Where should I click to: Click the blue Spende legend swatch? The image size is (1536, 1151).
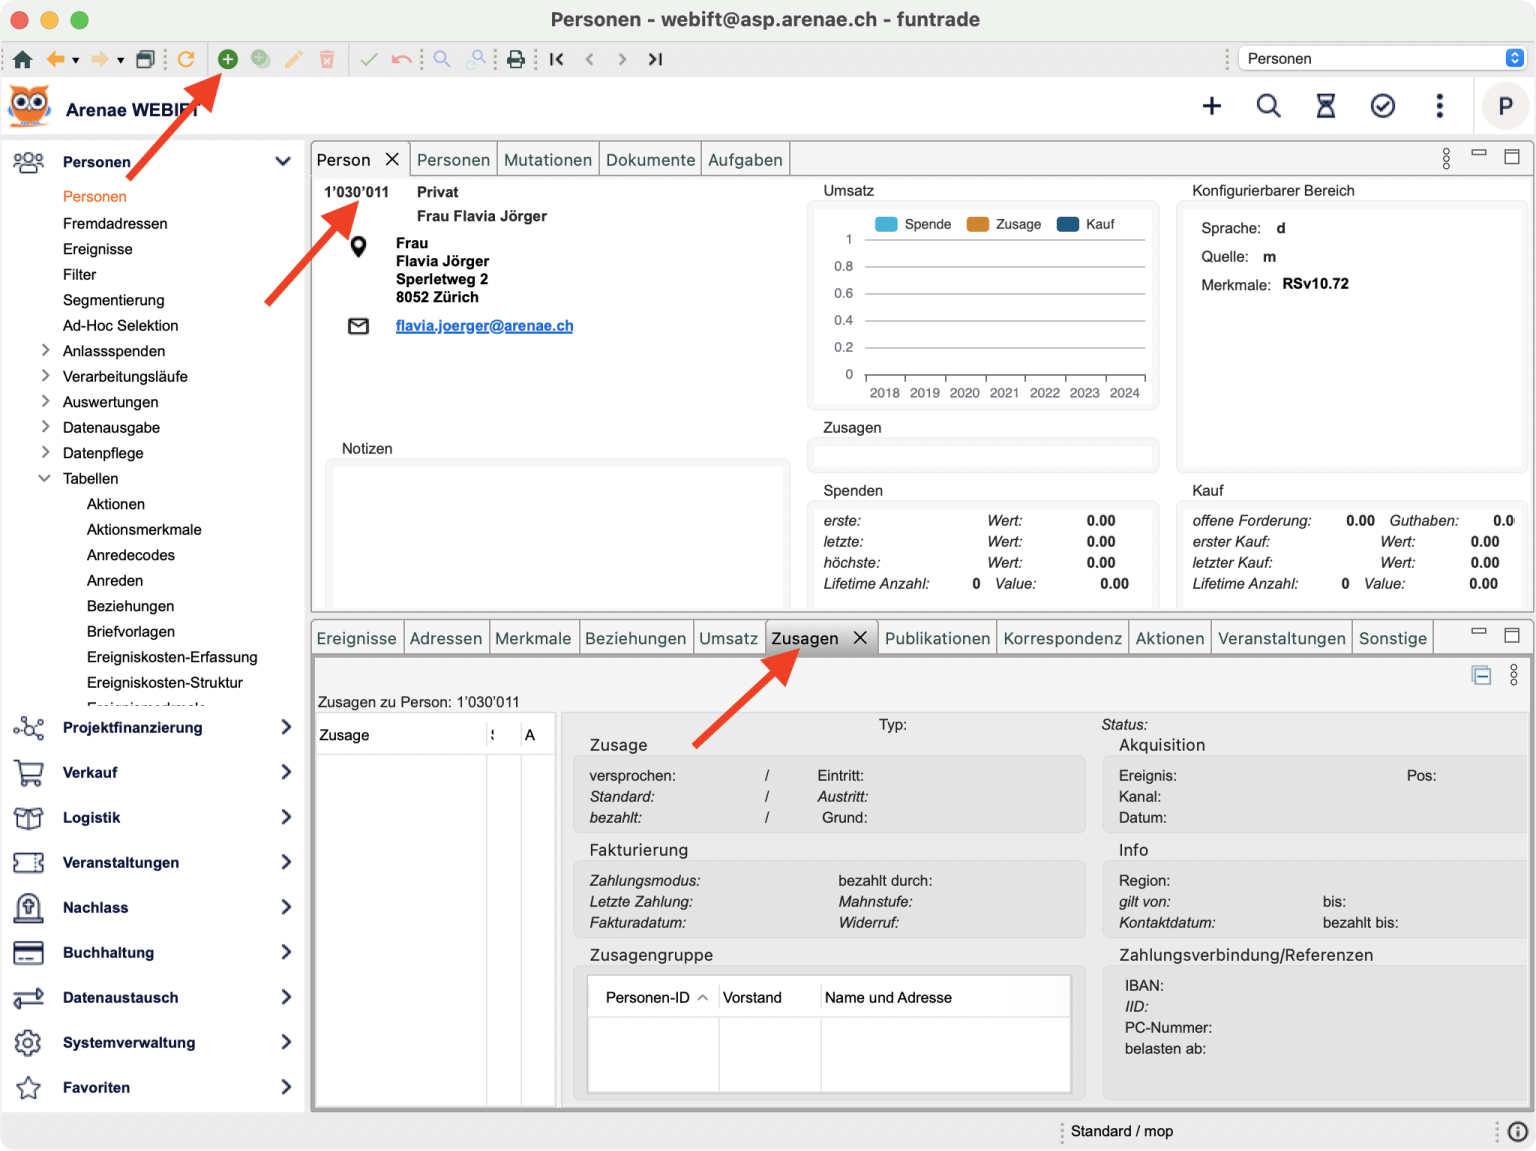point(886,224)
